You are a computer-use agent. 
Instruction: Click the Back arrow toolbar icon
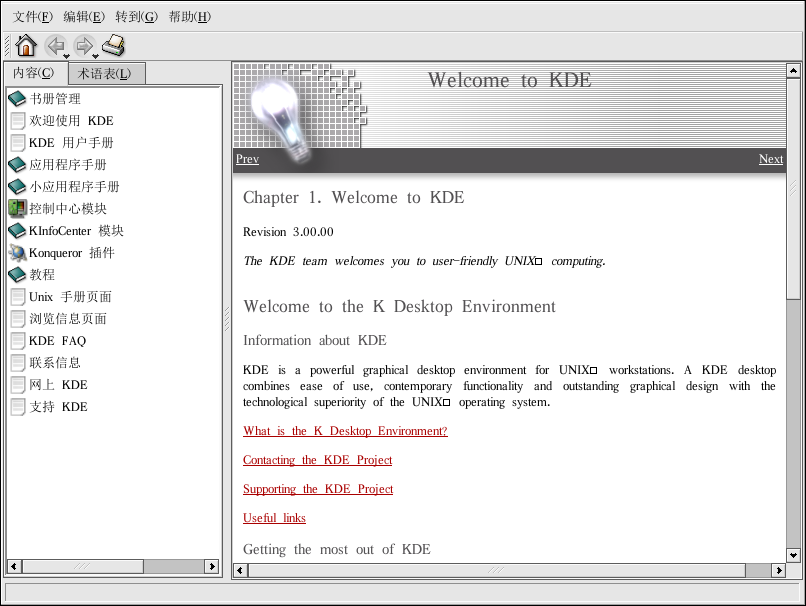[x=55, y=45]
